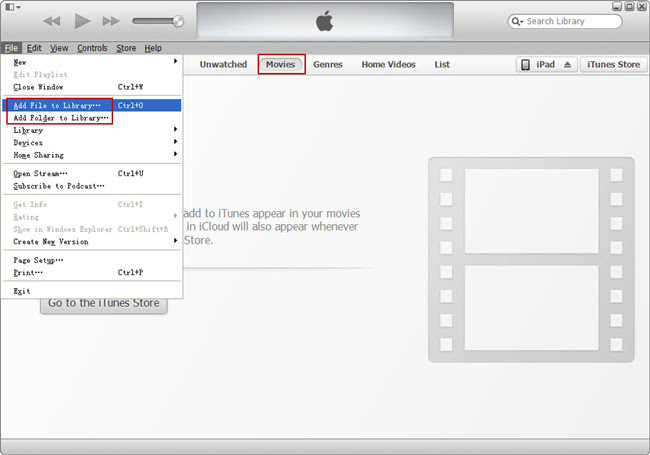Switch to the List tab
This screenshot has width=650, height=455.
442,65
